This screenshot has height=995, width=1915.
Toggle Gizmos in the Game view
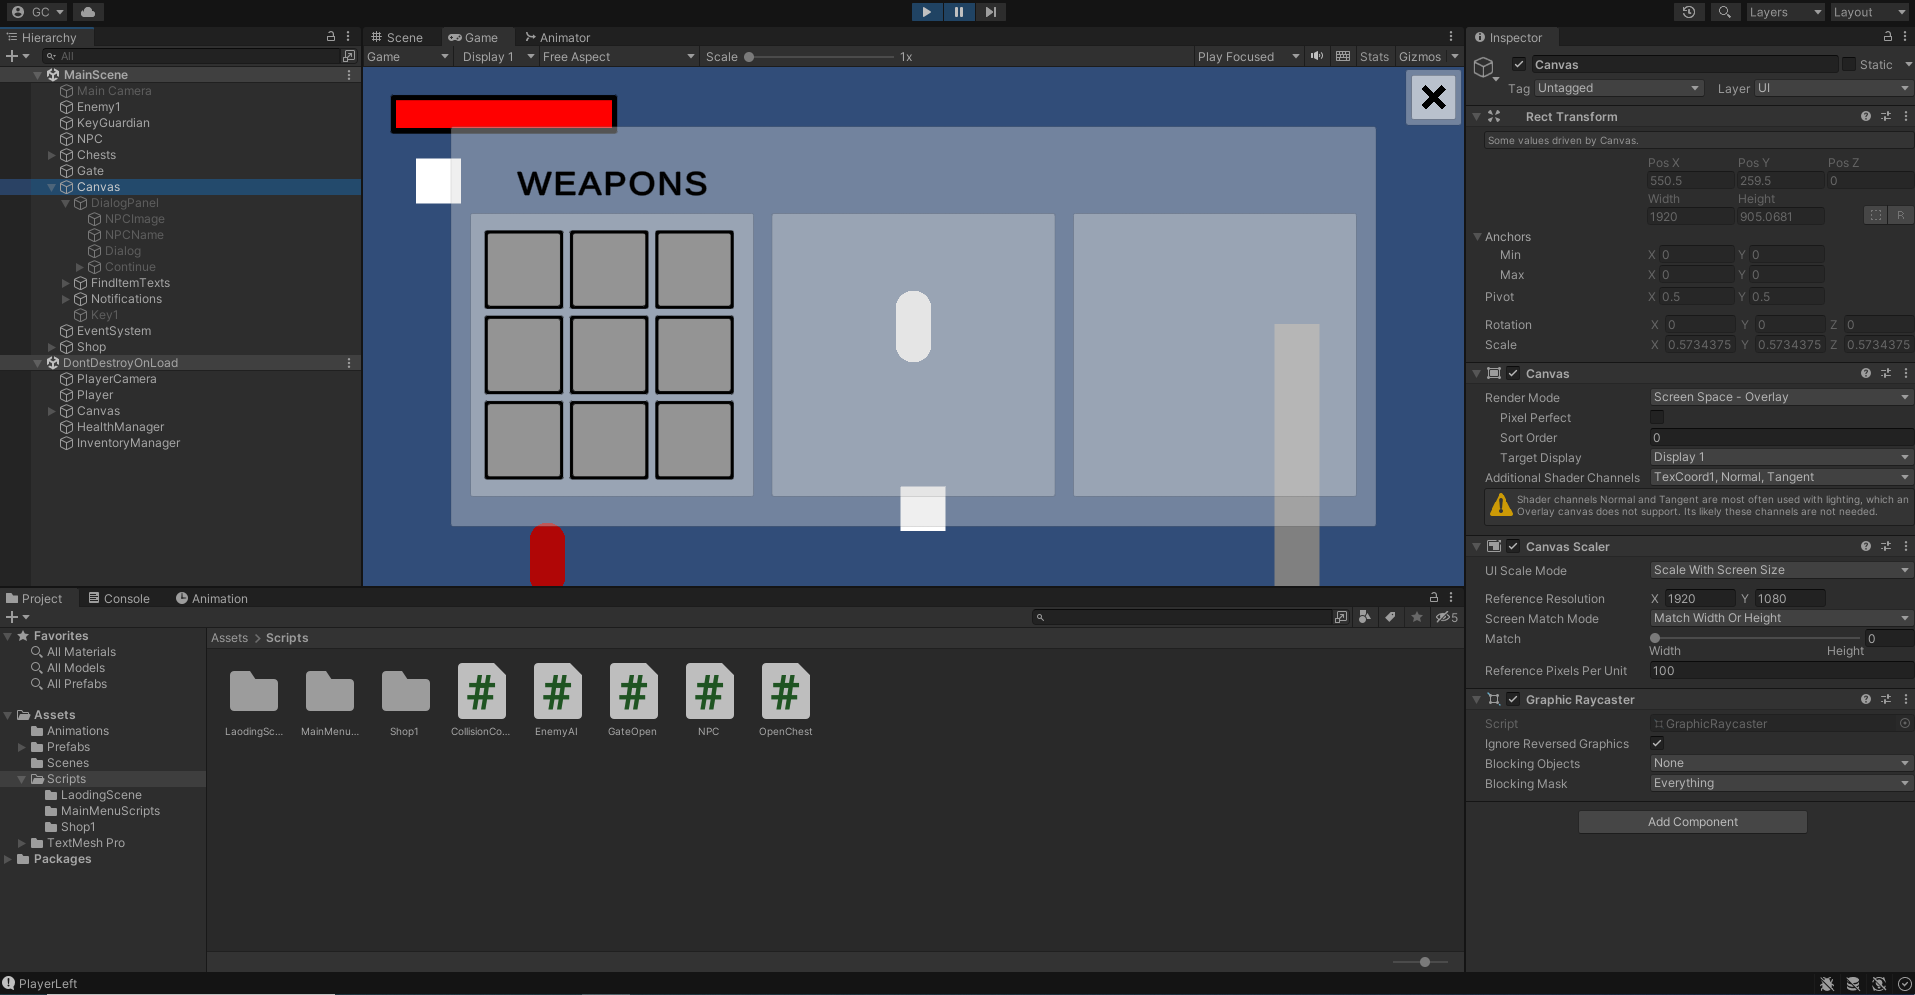tap(1420, 57)
